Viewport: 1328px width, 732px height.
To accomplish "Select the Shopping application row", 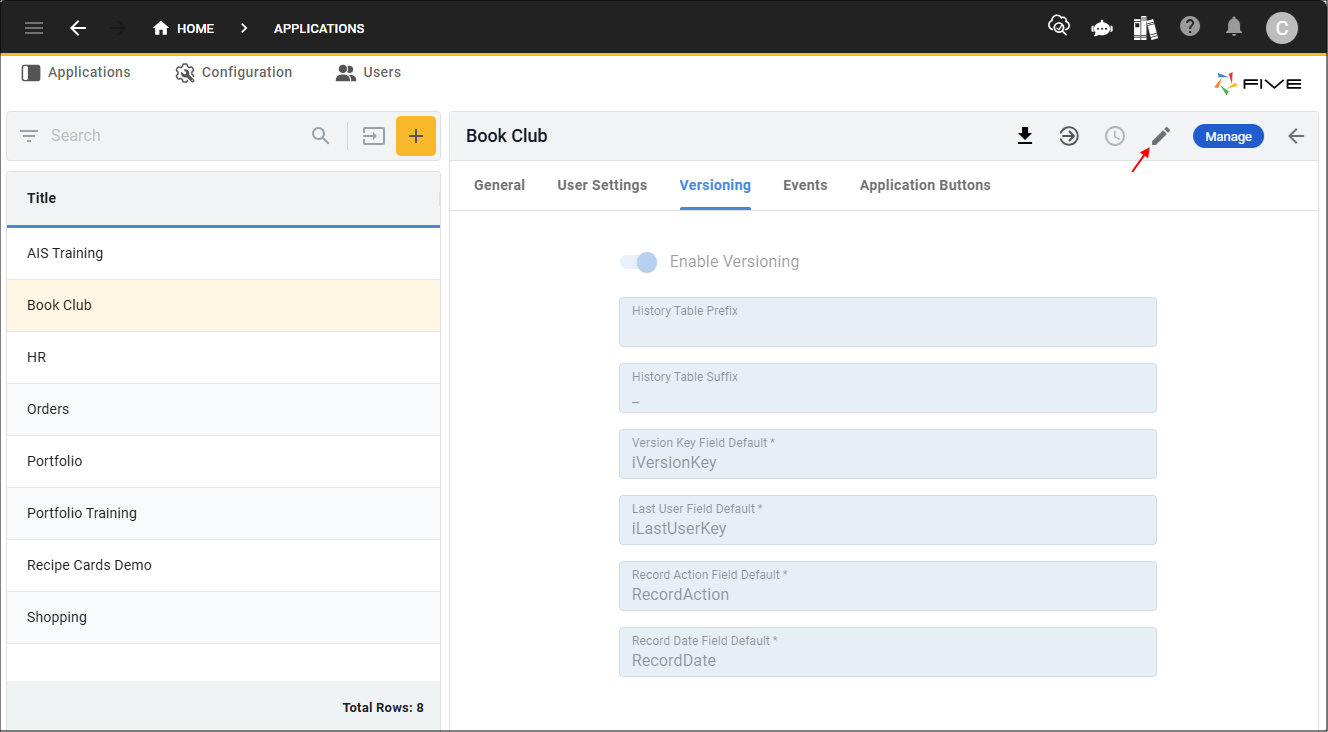I will pyautogui.click(x=223, y=617).
